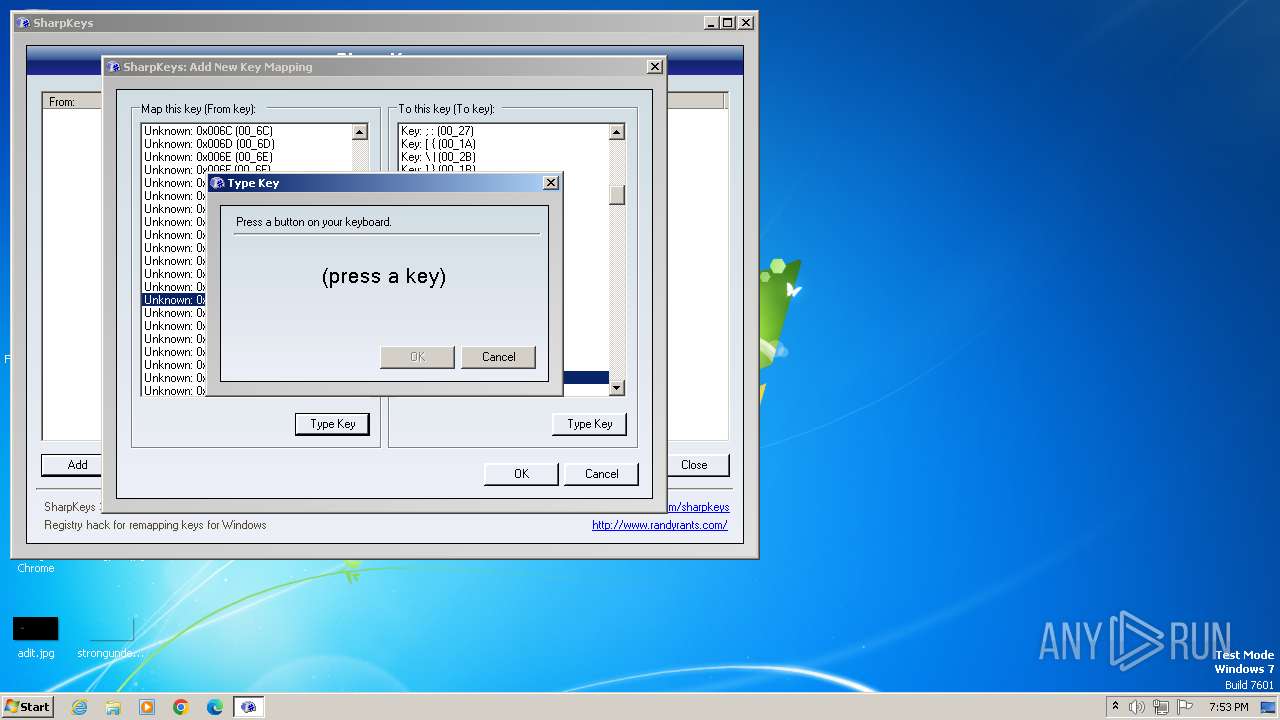Click SharpKeys taskbar button
The width and height of the screenshot is (1280, 720).
pos(248,707)
